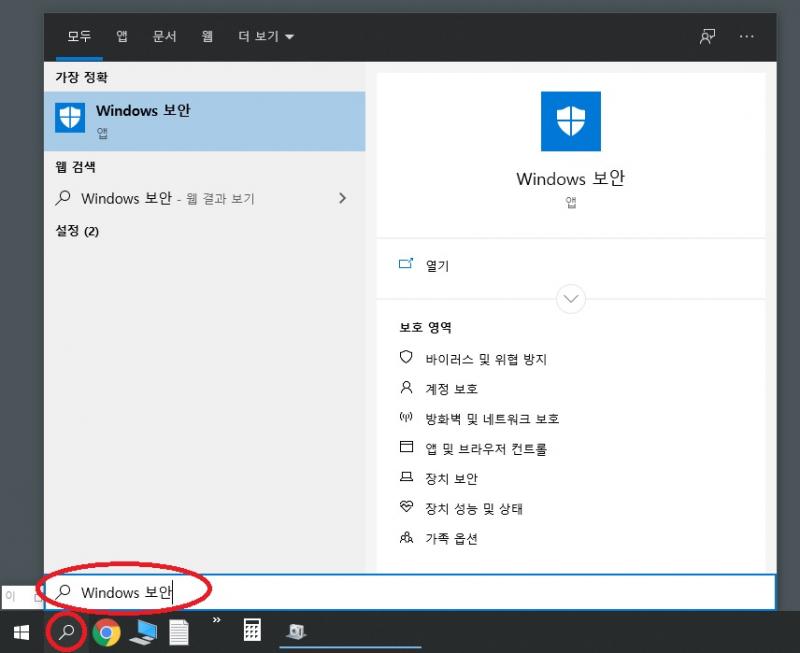This screenshot has height=653, width=800.
Task: Click the text document taskbar icon
Action: pos(178,632)
